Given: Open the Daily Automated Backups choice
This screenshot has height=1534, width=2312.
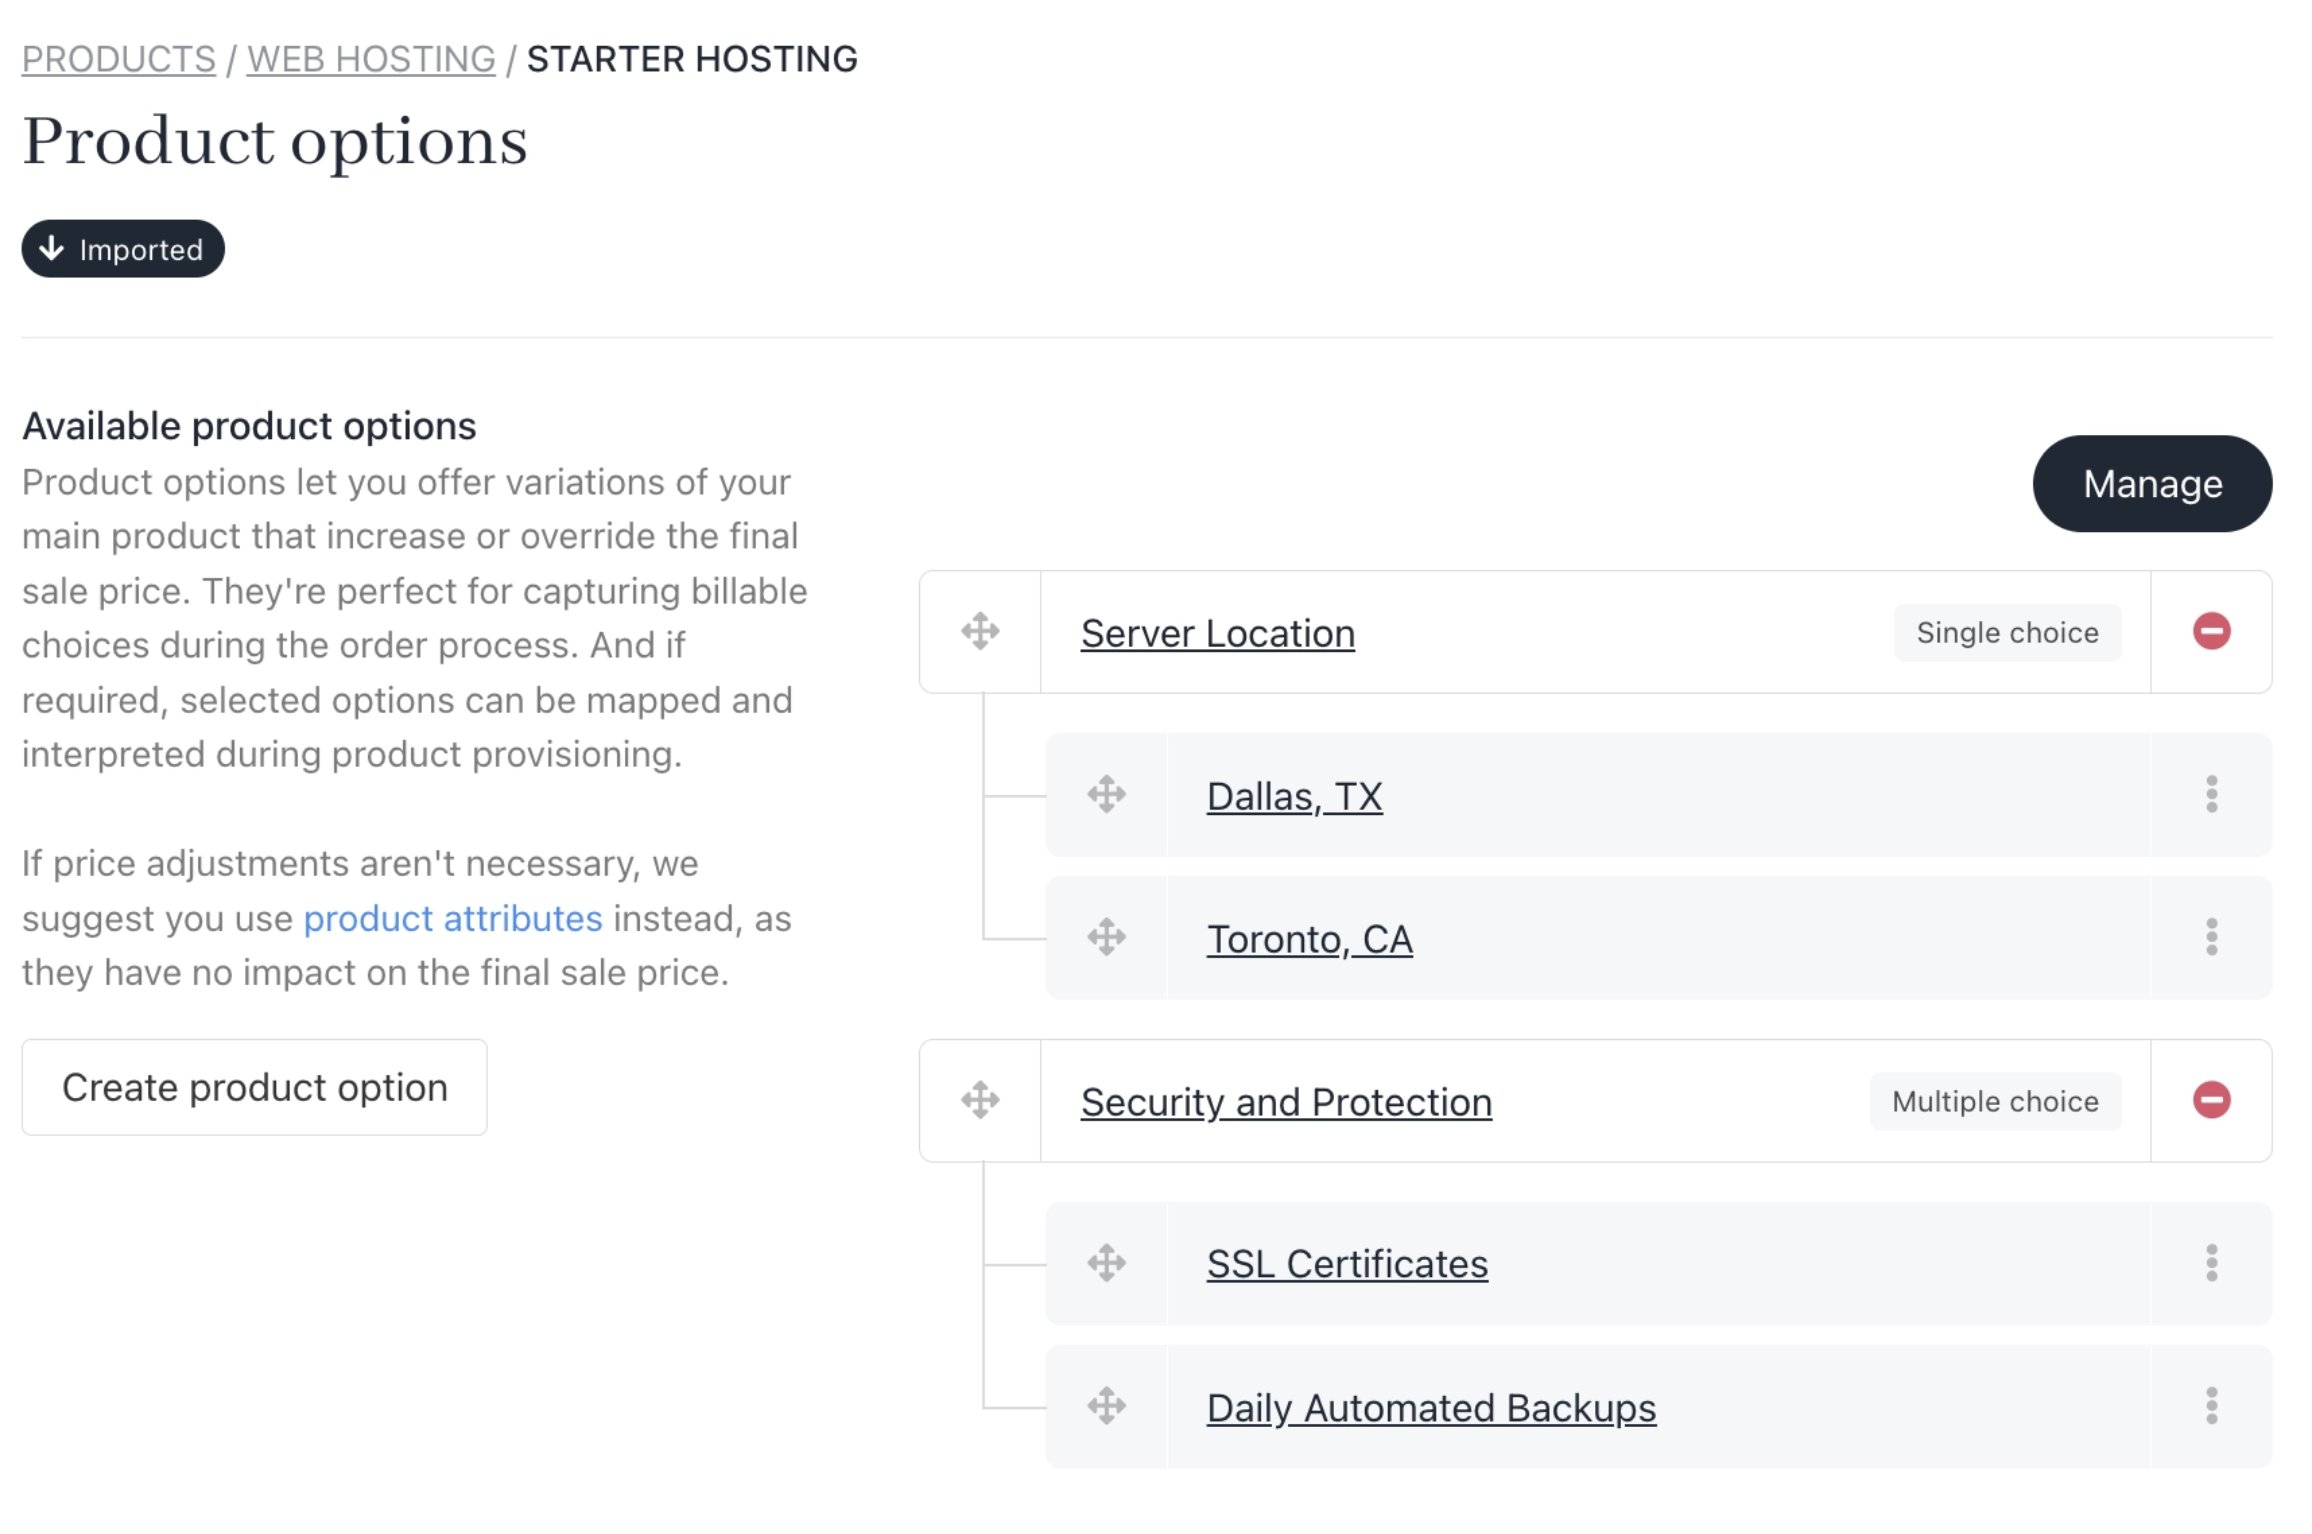Looking at the screenshot, I should [x=1431, y=1408].
